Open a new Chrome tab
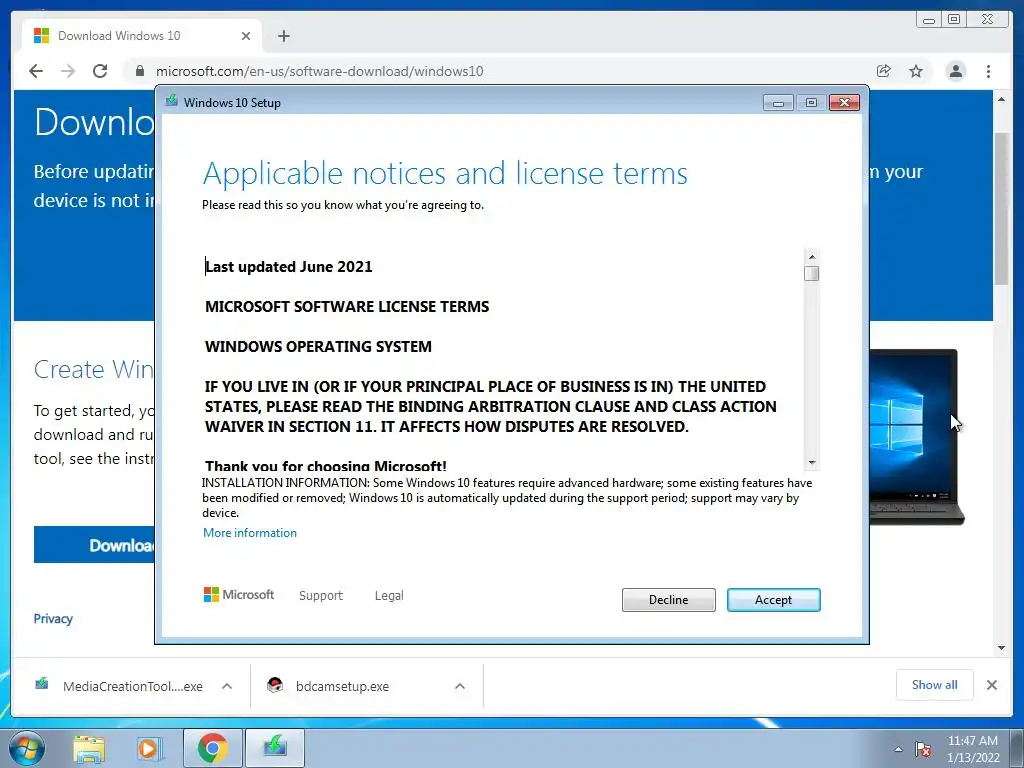The width and height of the screenshot is (1024, 768). [x=283, y=36]
